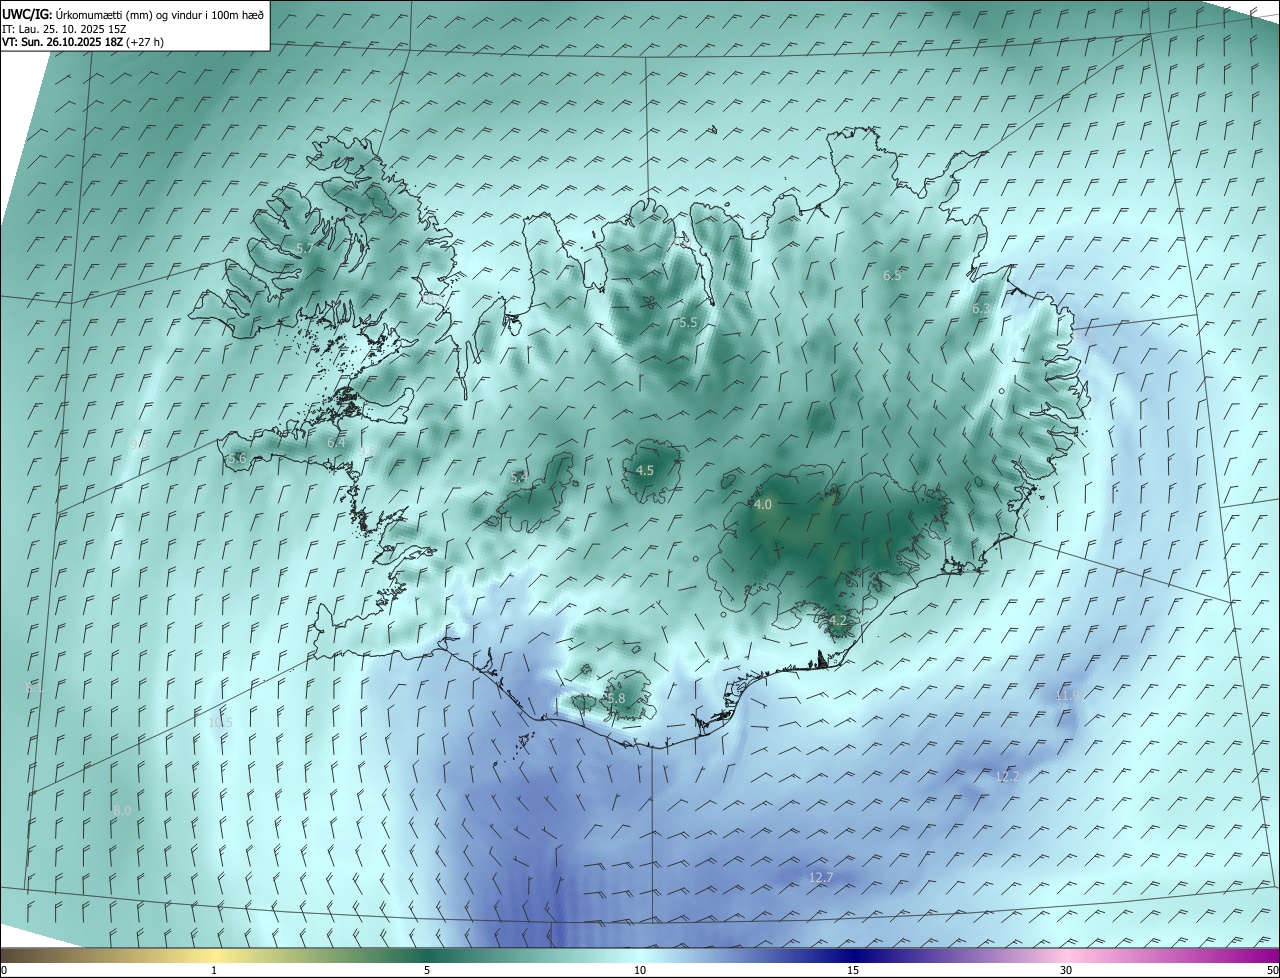Click the 4.5 value on the glacier
Screen dimensions: 1280x978
[645, 470]
